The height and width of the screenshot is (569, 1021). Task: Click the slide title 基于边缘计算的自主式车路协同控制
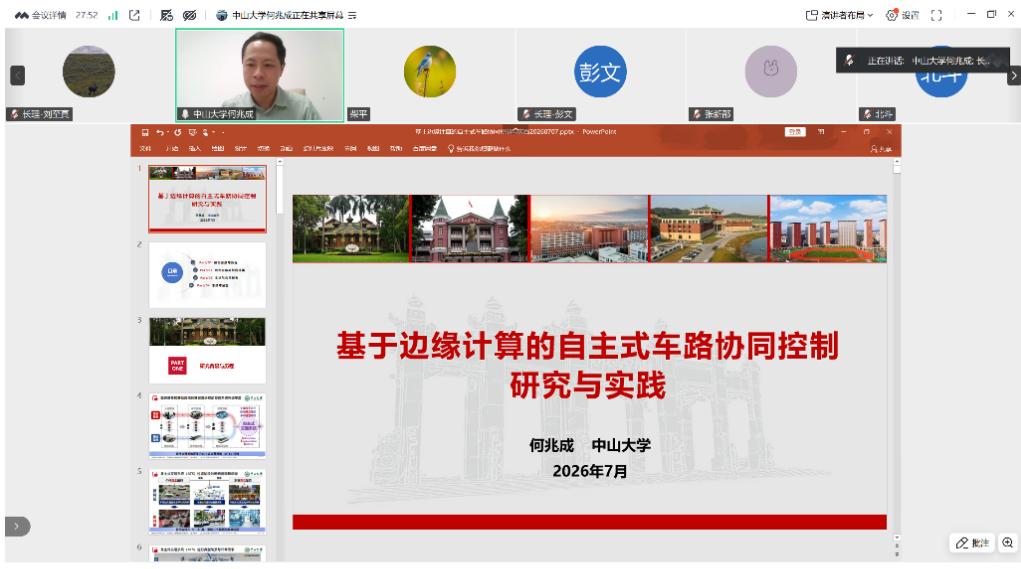[x=588, y=345]
